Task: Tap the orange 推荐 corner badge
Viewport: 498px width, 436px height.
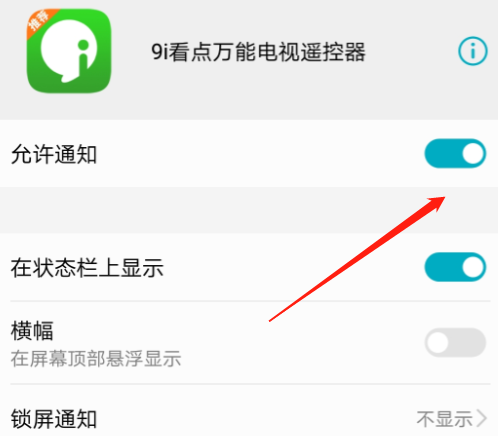Action: tap(39, 22)
